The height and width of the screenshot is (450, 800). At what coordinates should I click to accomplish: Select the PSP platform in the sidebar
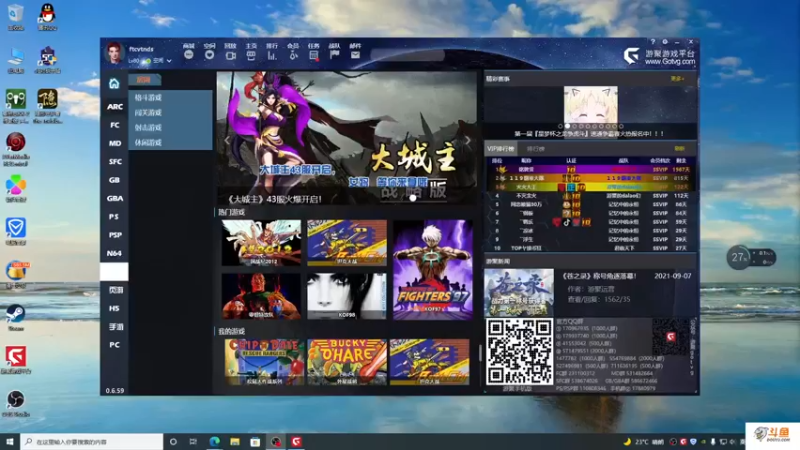114,235
